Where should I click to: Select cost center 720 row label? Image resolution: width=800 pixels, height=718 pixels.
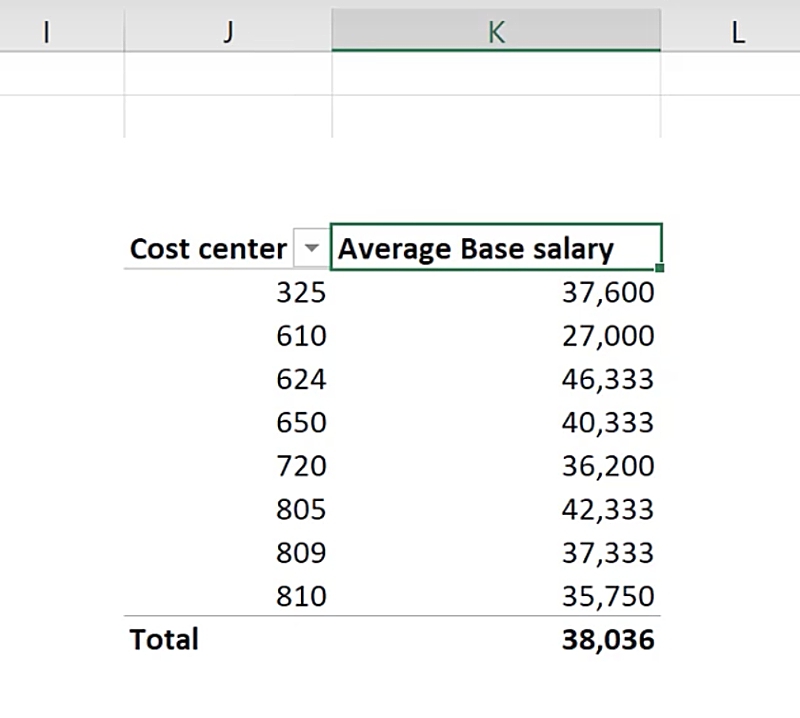coord(301,466)
